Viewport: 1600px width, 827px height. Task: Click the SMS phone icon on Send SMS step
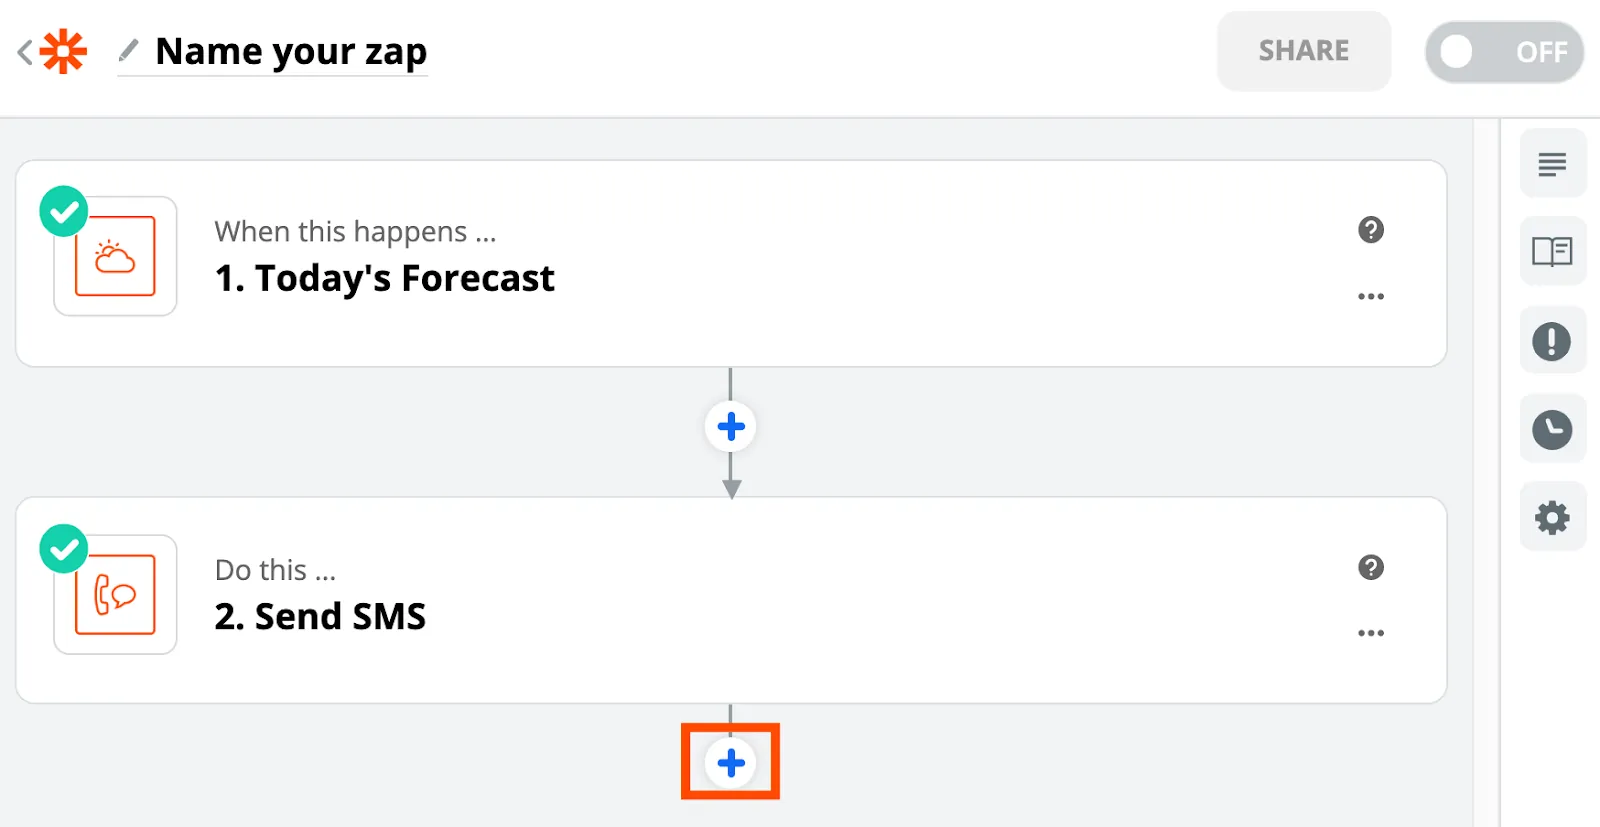114,594
